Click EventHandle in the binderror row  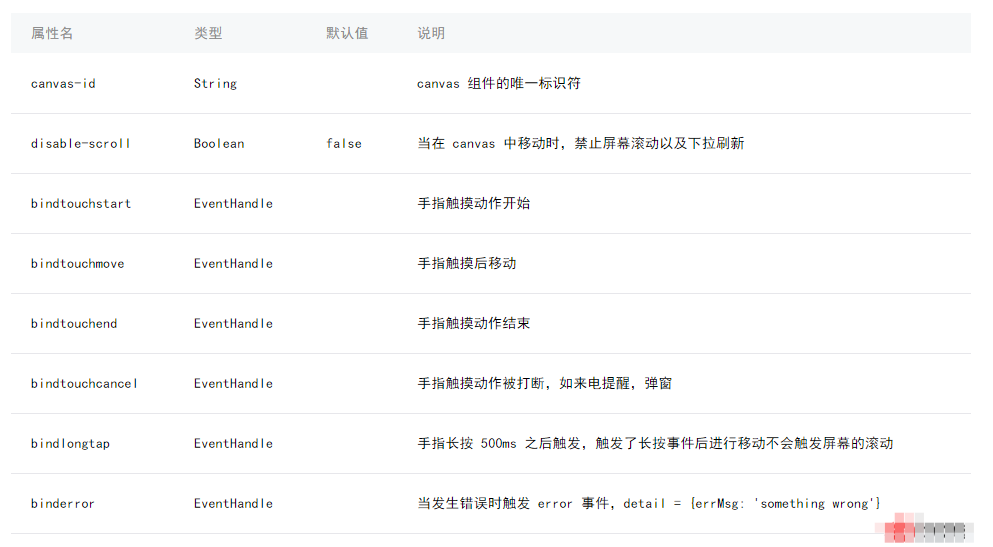233,504
